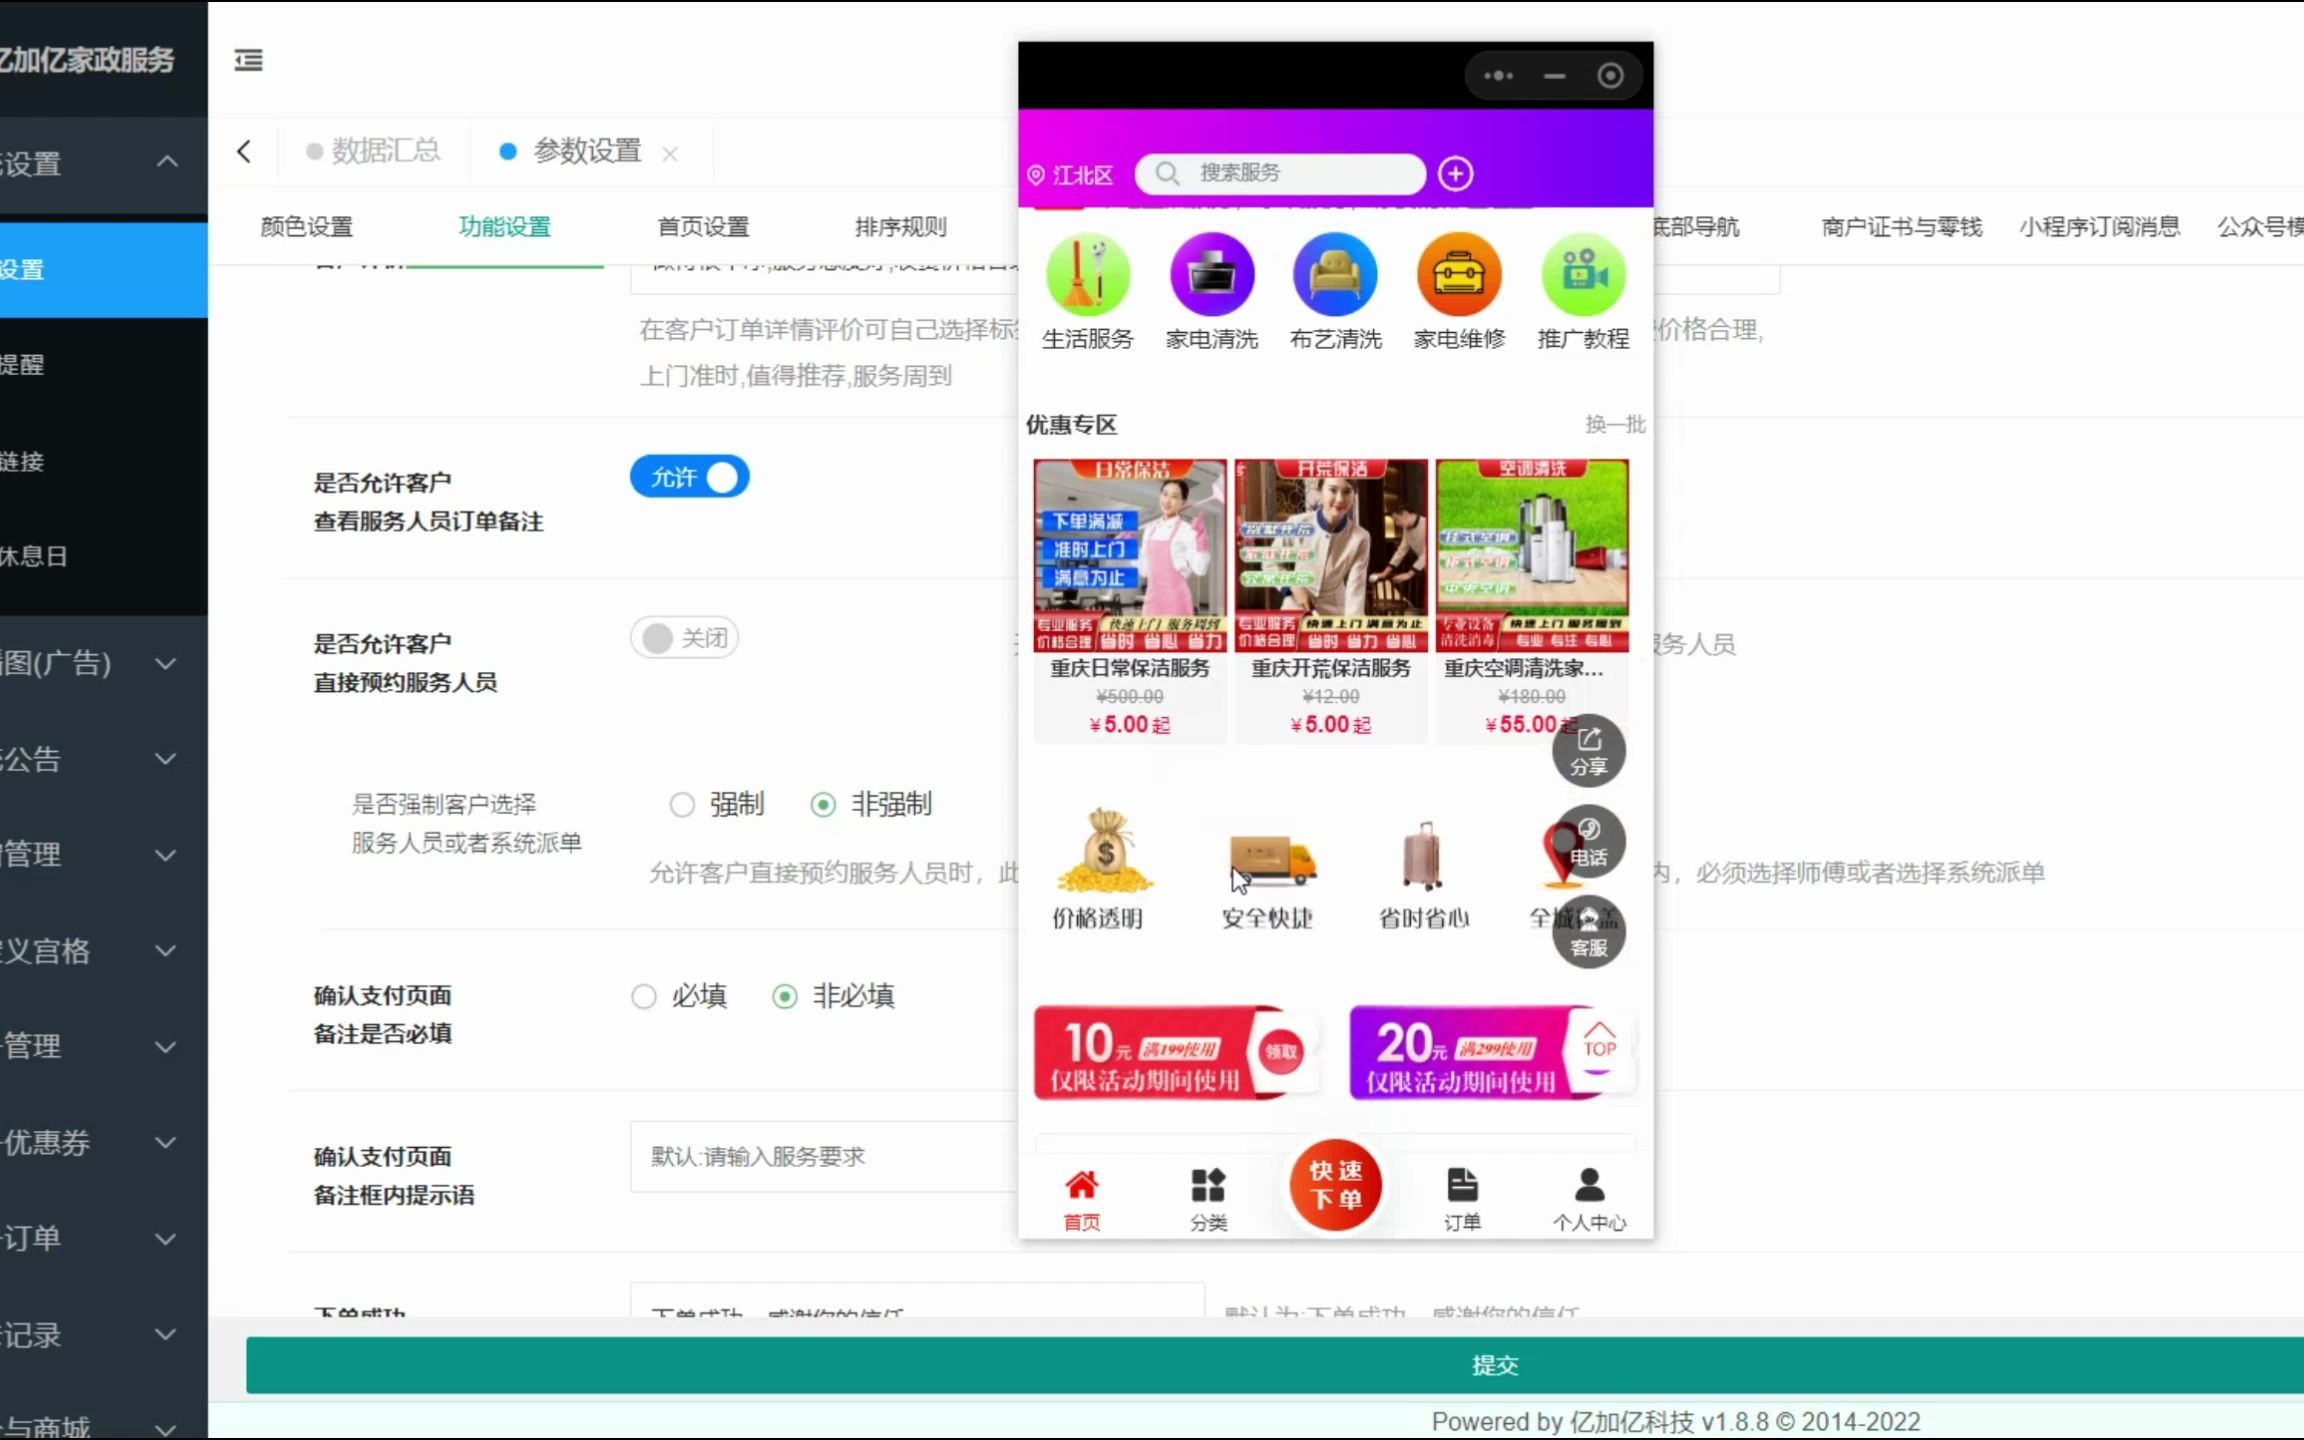Click the 搜索服务 search field
The height and width of the screenshot is (1440, 2304).
(x=1280, y=173)
